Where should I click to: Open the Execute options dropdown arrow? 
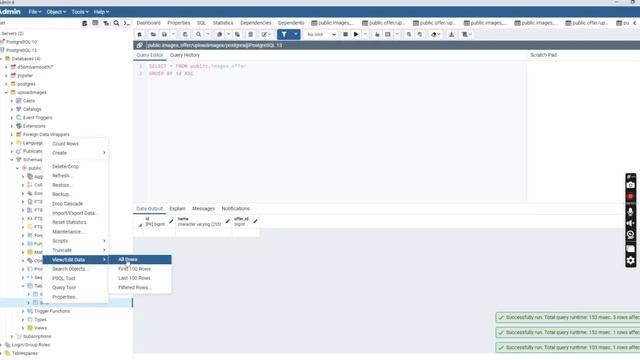pyautogui.click(x=365, y=35)
